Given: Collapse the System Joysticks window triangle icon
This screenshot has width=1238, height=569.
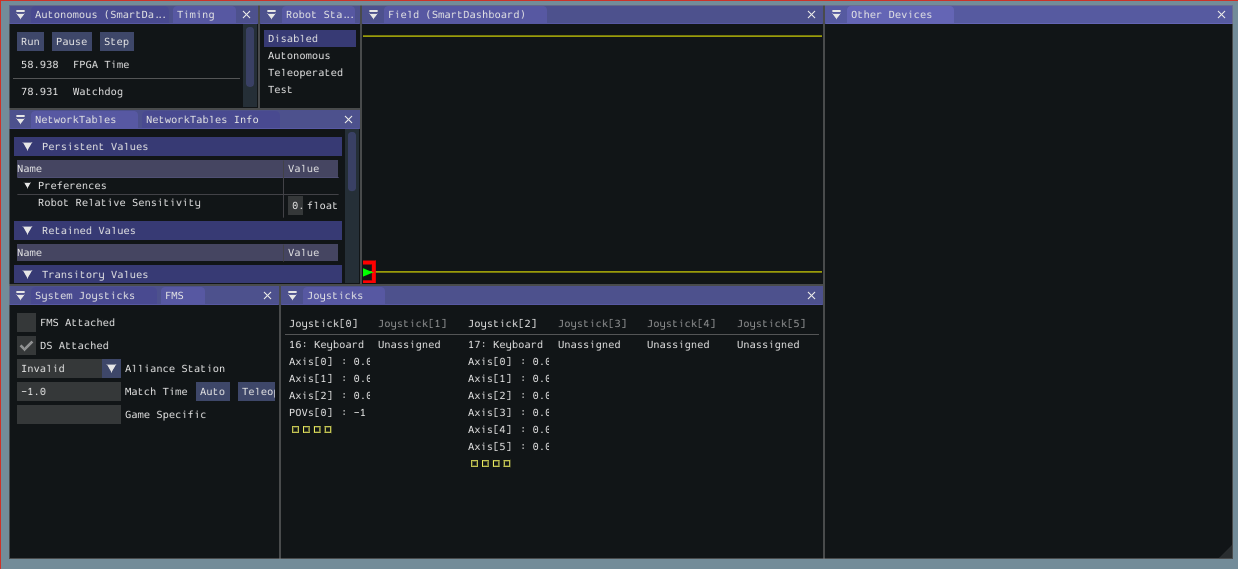Looking at the screenshot, I should (x=21, y=296).
